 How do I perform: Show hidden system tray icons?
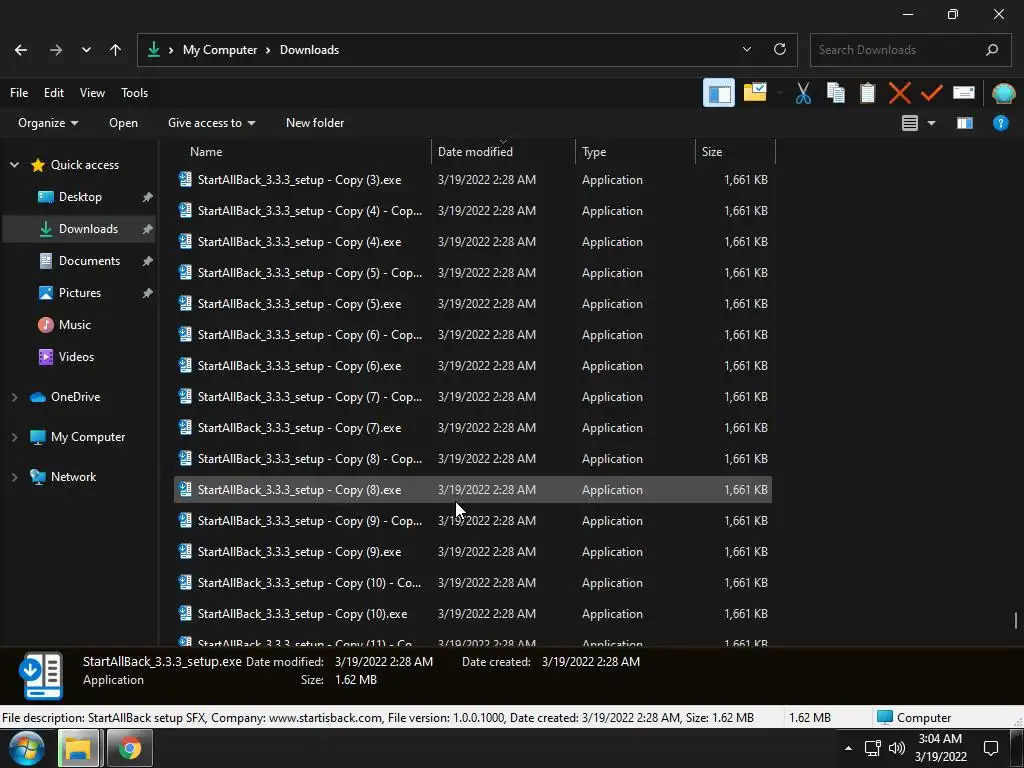point(848,748)
